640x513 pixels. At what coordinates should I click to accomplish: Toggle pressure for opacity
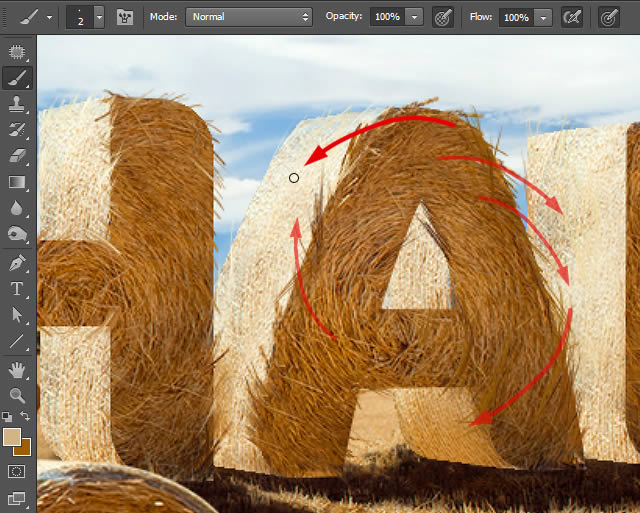(443, 18)
